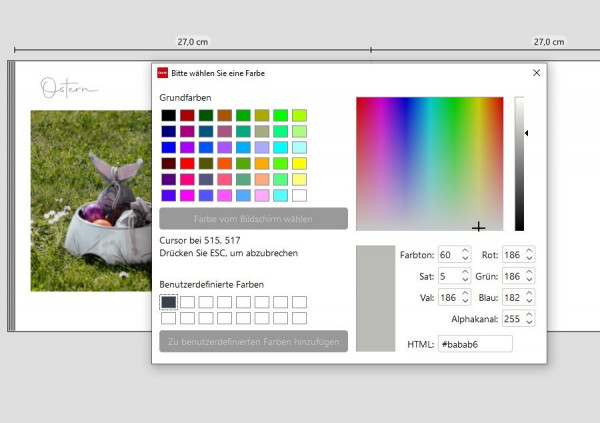Select the Easter basket photo on page
Viewport: 600px width, 423px height.
pos(91,201)
